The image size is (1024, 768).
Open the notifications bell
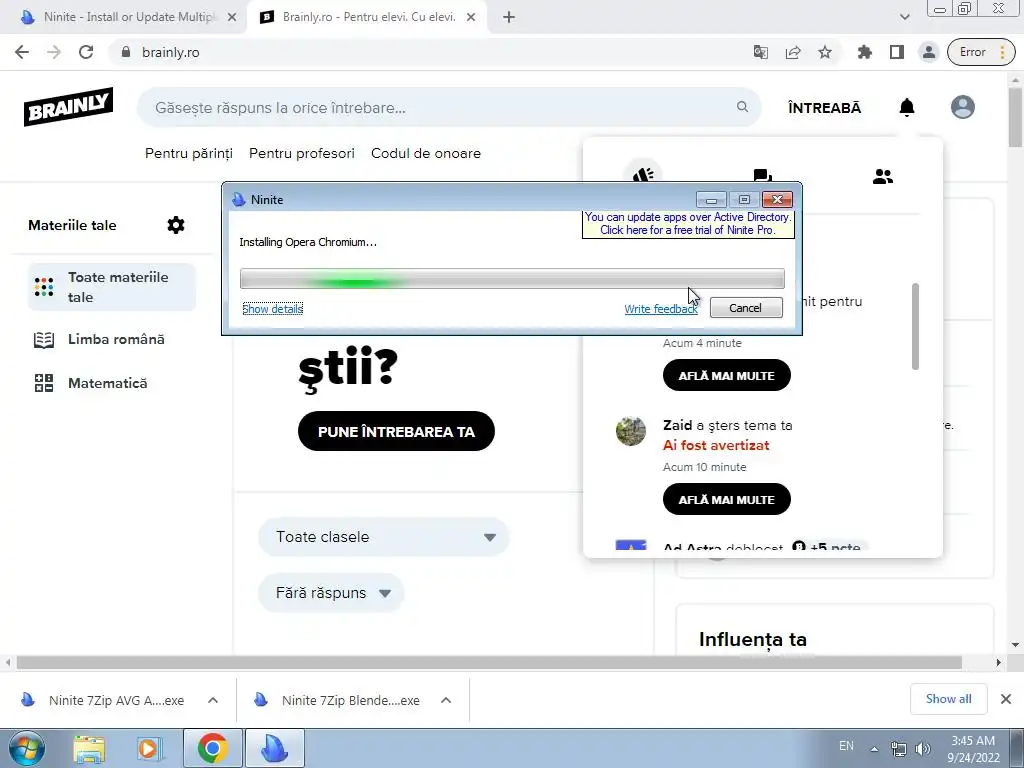pyautogui.click(x=906, y=107)
